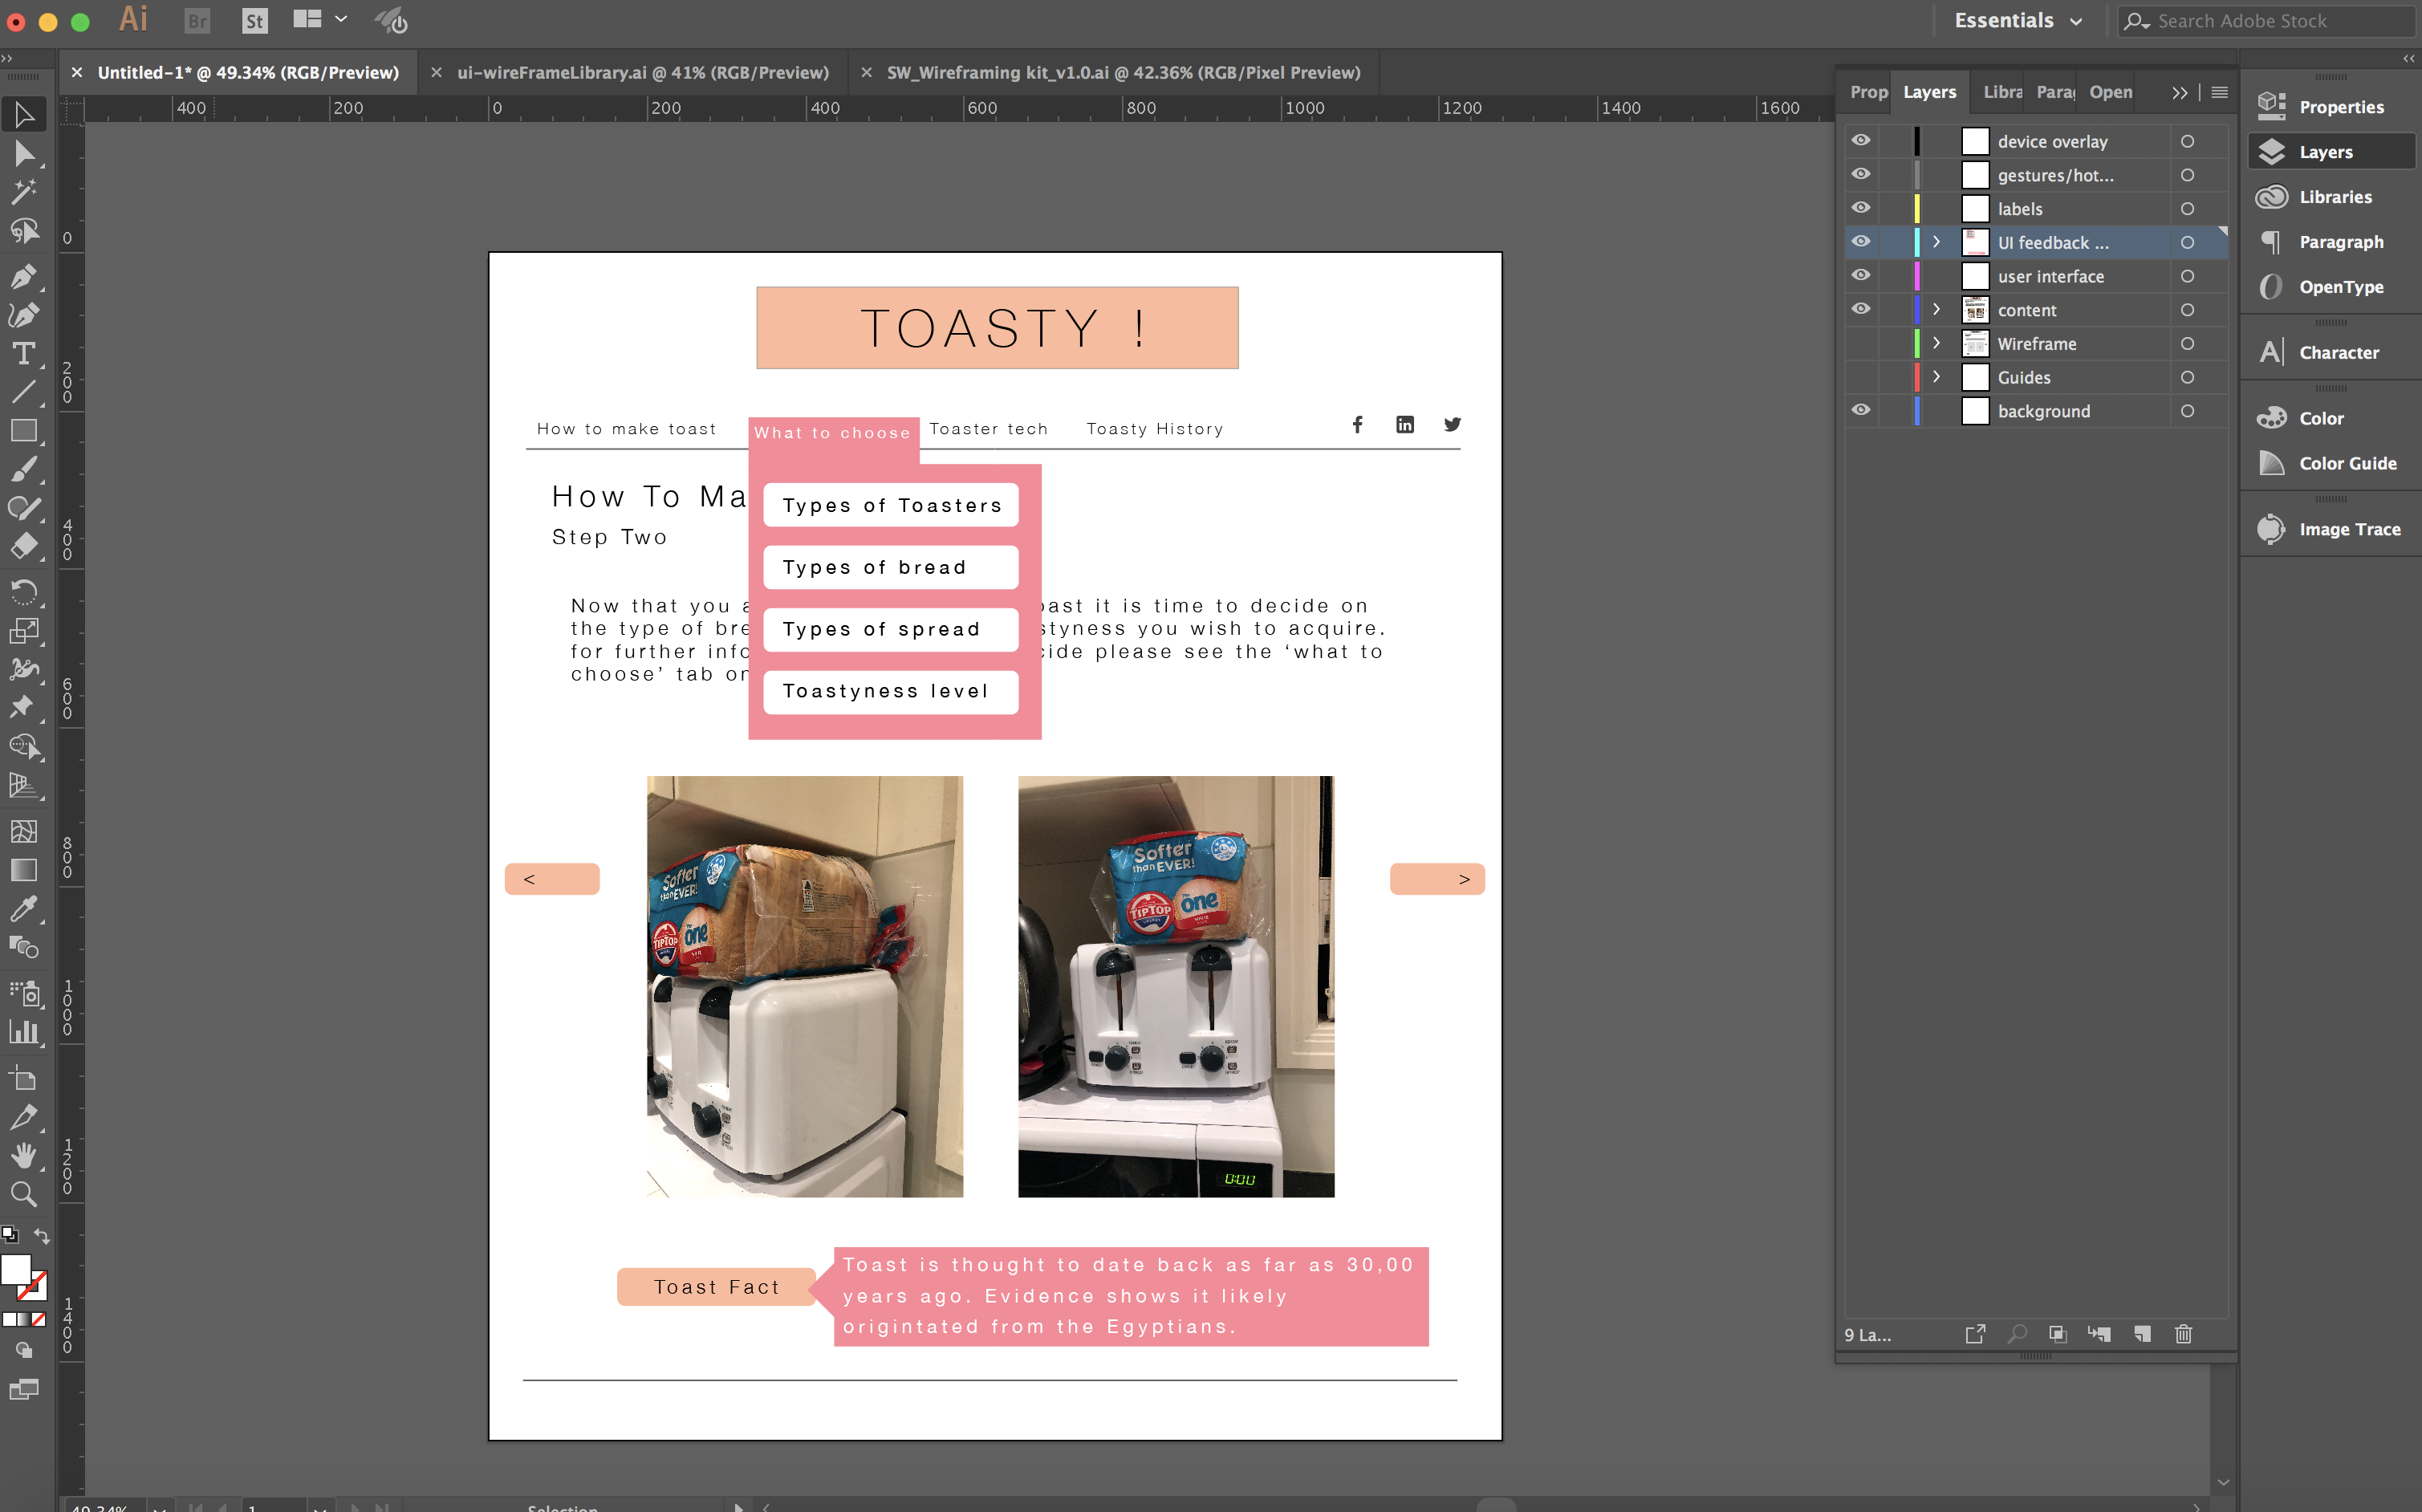Expand the Guides layer contents
2422x1512 pixels.
click(x=1937, y=377)
